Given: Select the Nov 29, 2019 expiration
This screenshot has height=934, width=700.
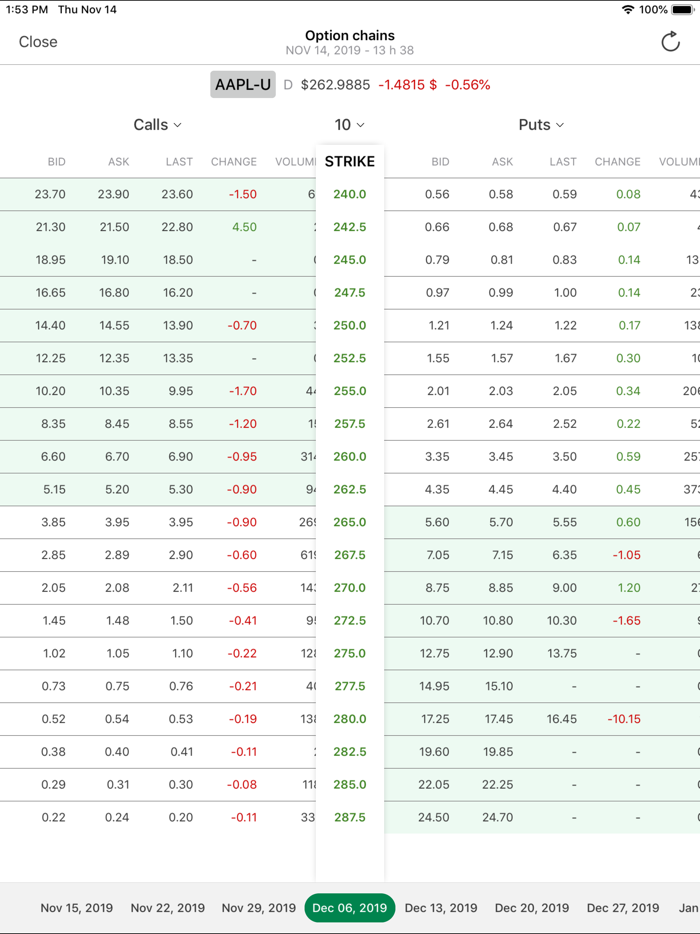Looking at the screenshot, I should click(x=258, y=907).
